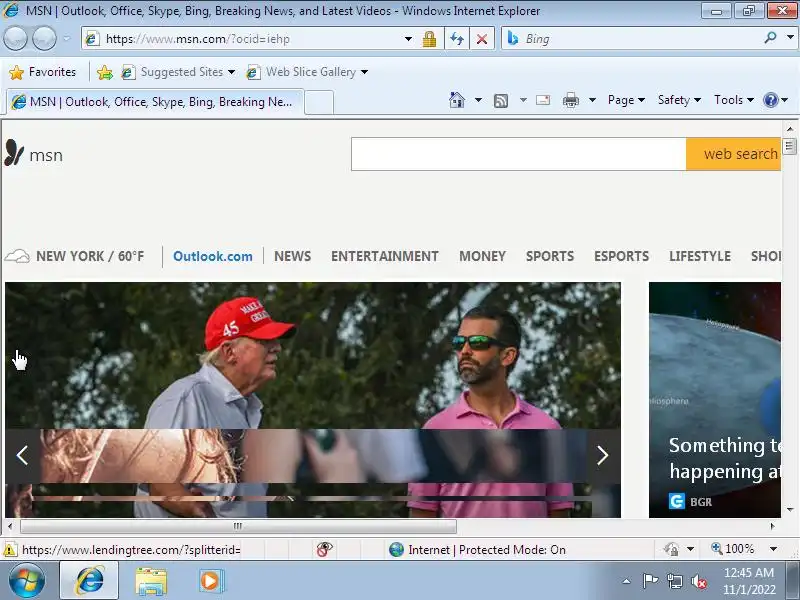Open the Page menu
This screenshot has height=600, width=800.
626,100
